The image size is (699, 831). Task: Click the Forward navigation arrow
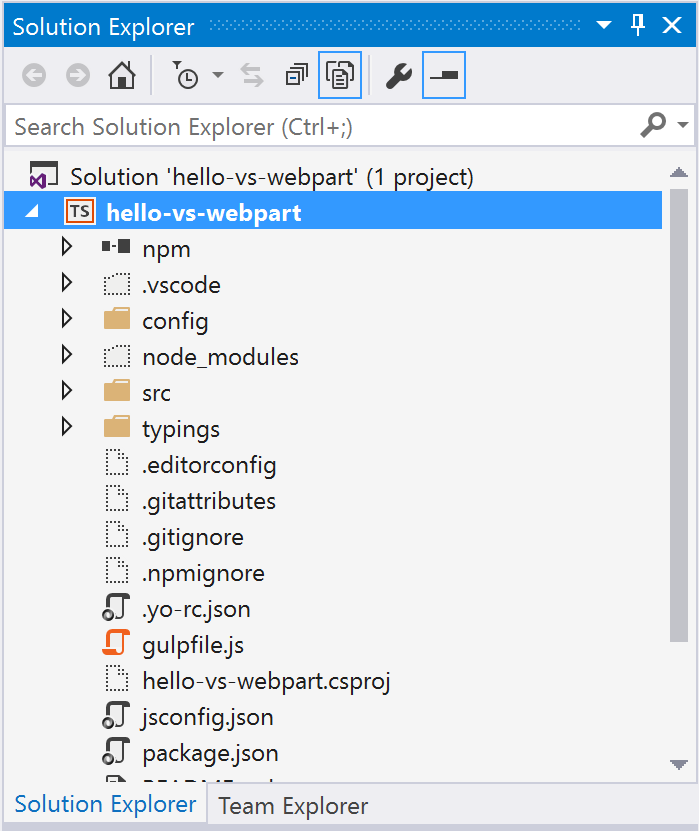point(78,75)
